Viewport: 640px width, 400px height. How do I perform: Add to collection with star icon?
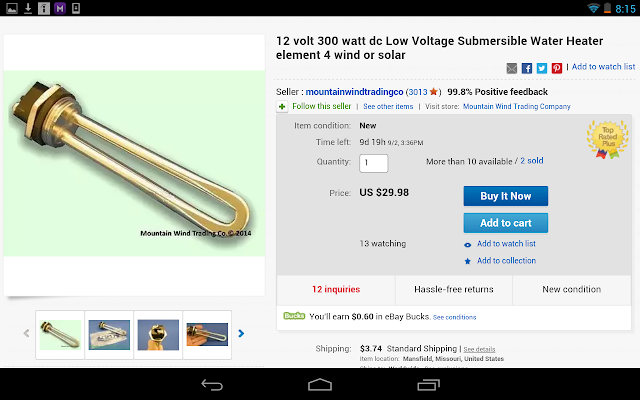pos(506,261)
